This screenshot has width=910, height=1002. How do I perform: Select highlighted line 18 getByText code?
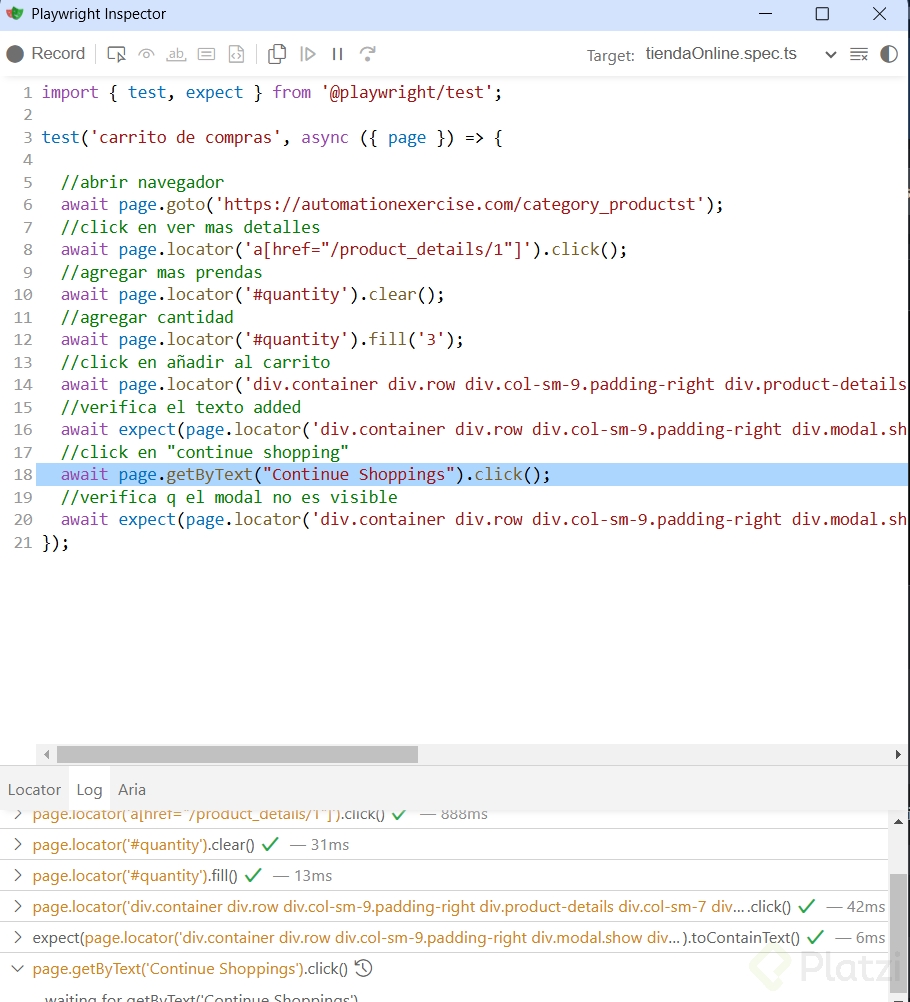(305, 474)
